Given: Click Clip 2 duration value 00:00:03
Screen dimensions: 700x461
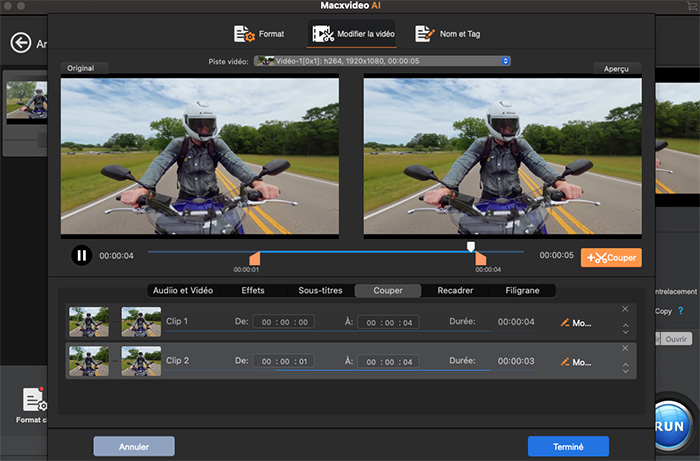Looking at the screenshot, I should 516,361.
